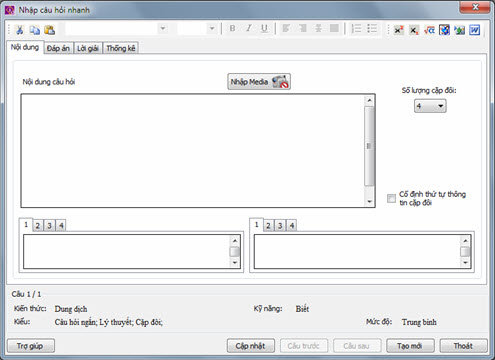The height and width of the screenshot is (360, 495).
Task: Click the question content scrollbar thumb
Action: tap(369, 146)
